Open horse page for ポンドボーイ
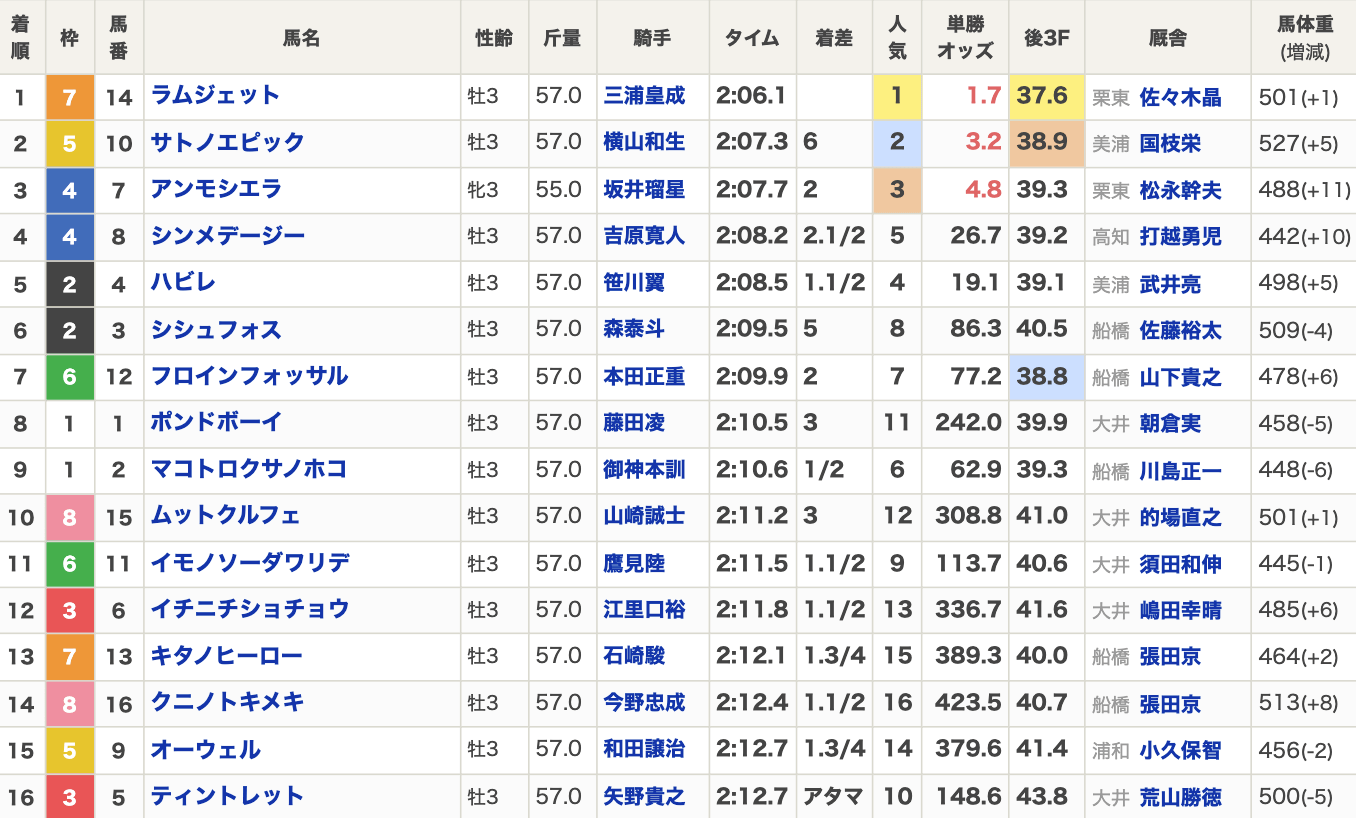Screen dimensions: 1356x818 (216, 423)
